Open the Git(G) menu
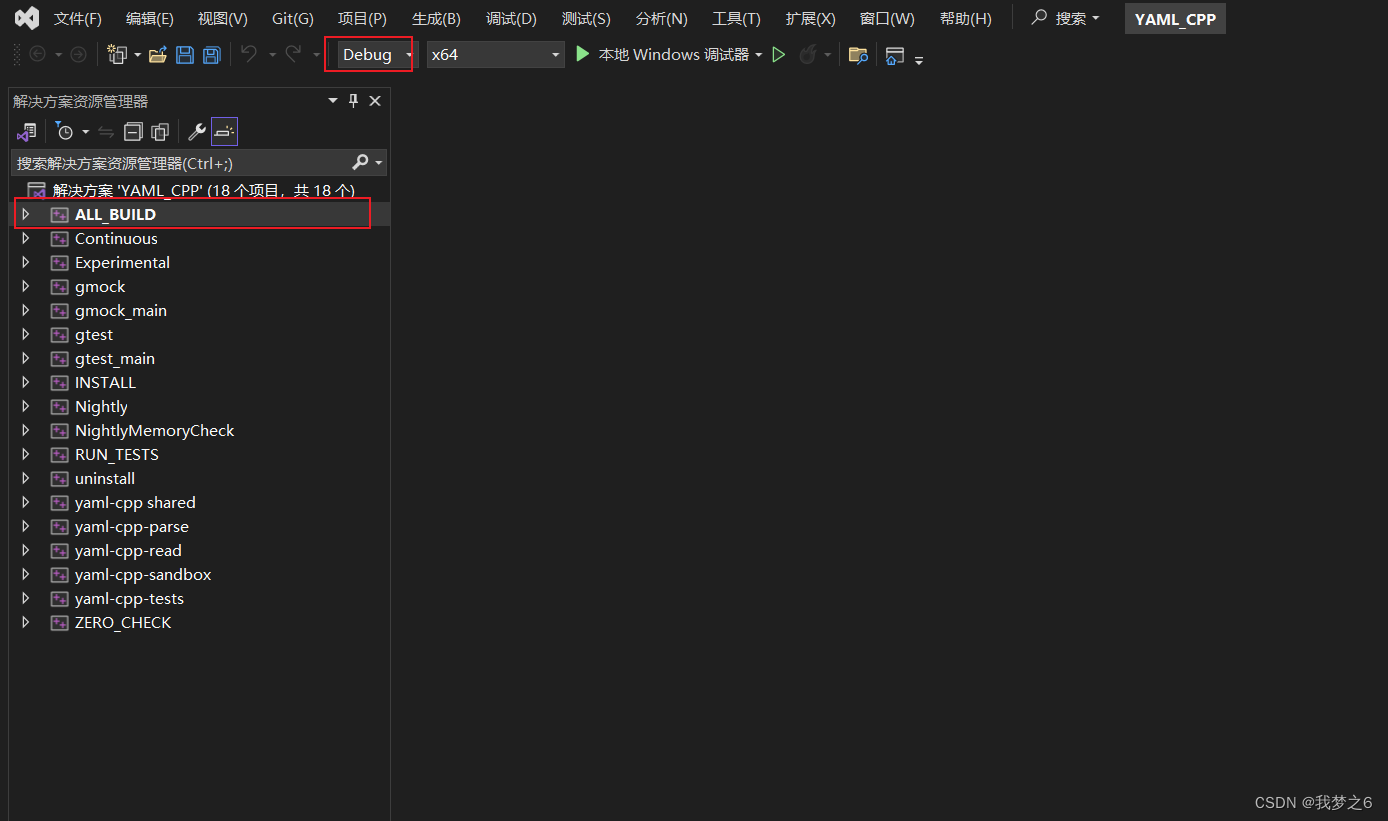The image size is (1388, 821). 292,18
